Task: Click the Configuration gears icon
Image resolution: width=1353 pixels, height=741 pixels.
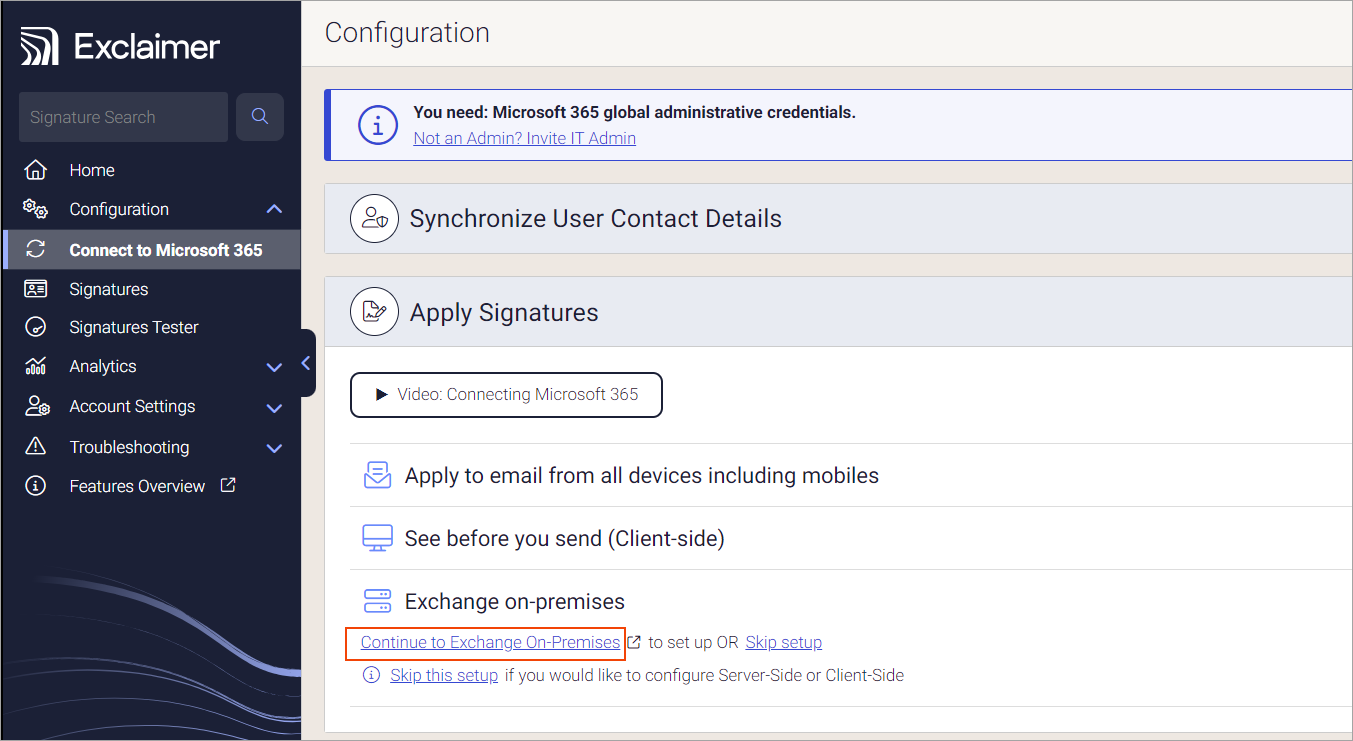Action: (35, 209)
